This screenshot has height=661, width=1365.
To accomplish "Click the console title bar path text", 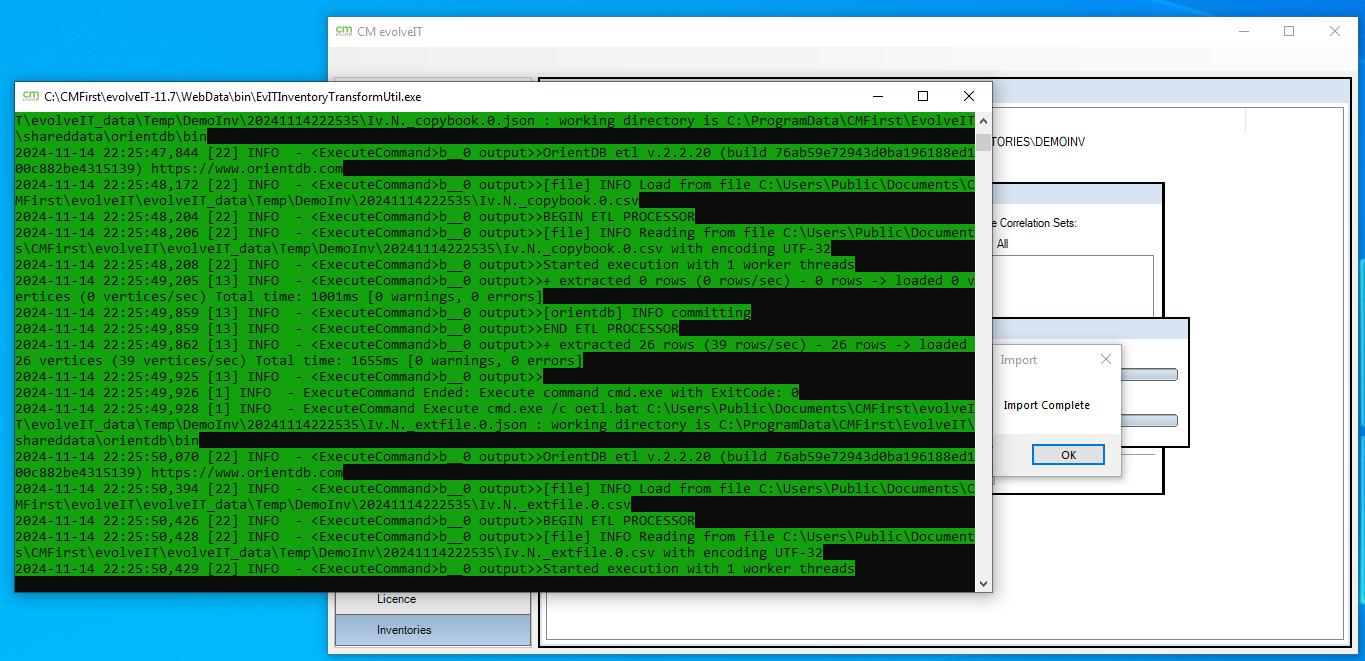I will (233, 97).
